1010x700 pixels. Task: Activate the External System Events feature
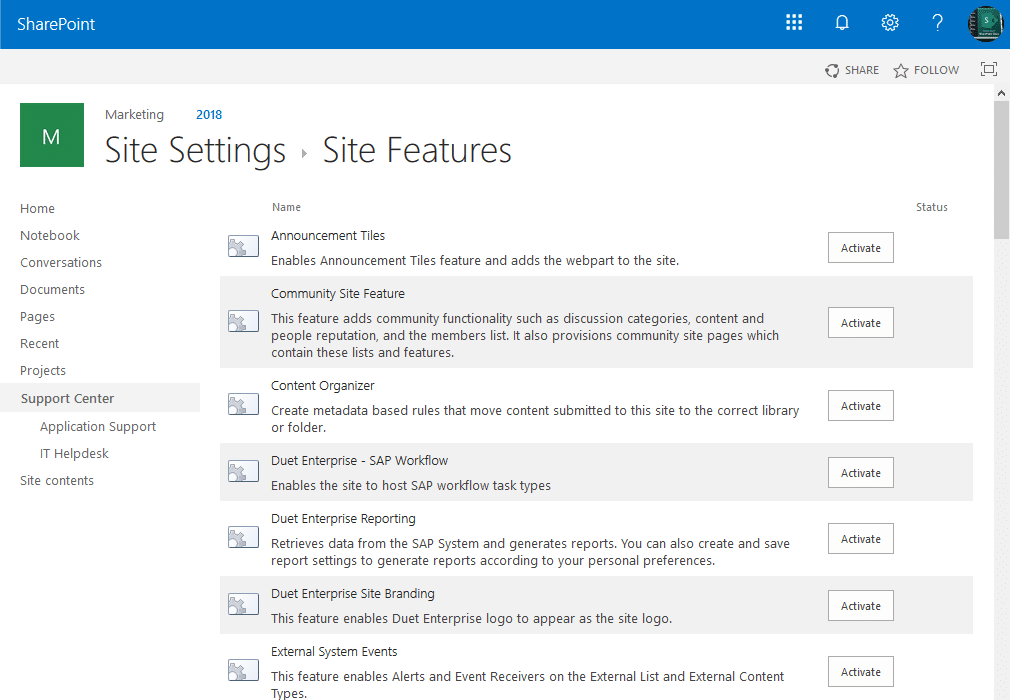click(x=860, y=671)
